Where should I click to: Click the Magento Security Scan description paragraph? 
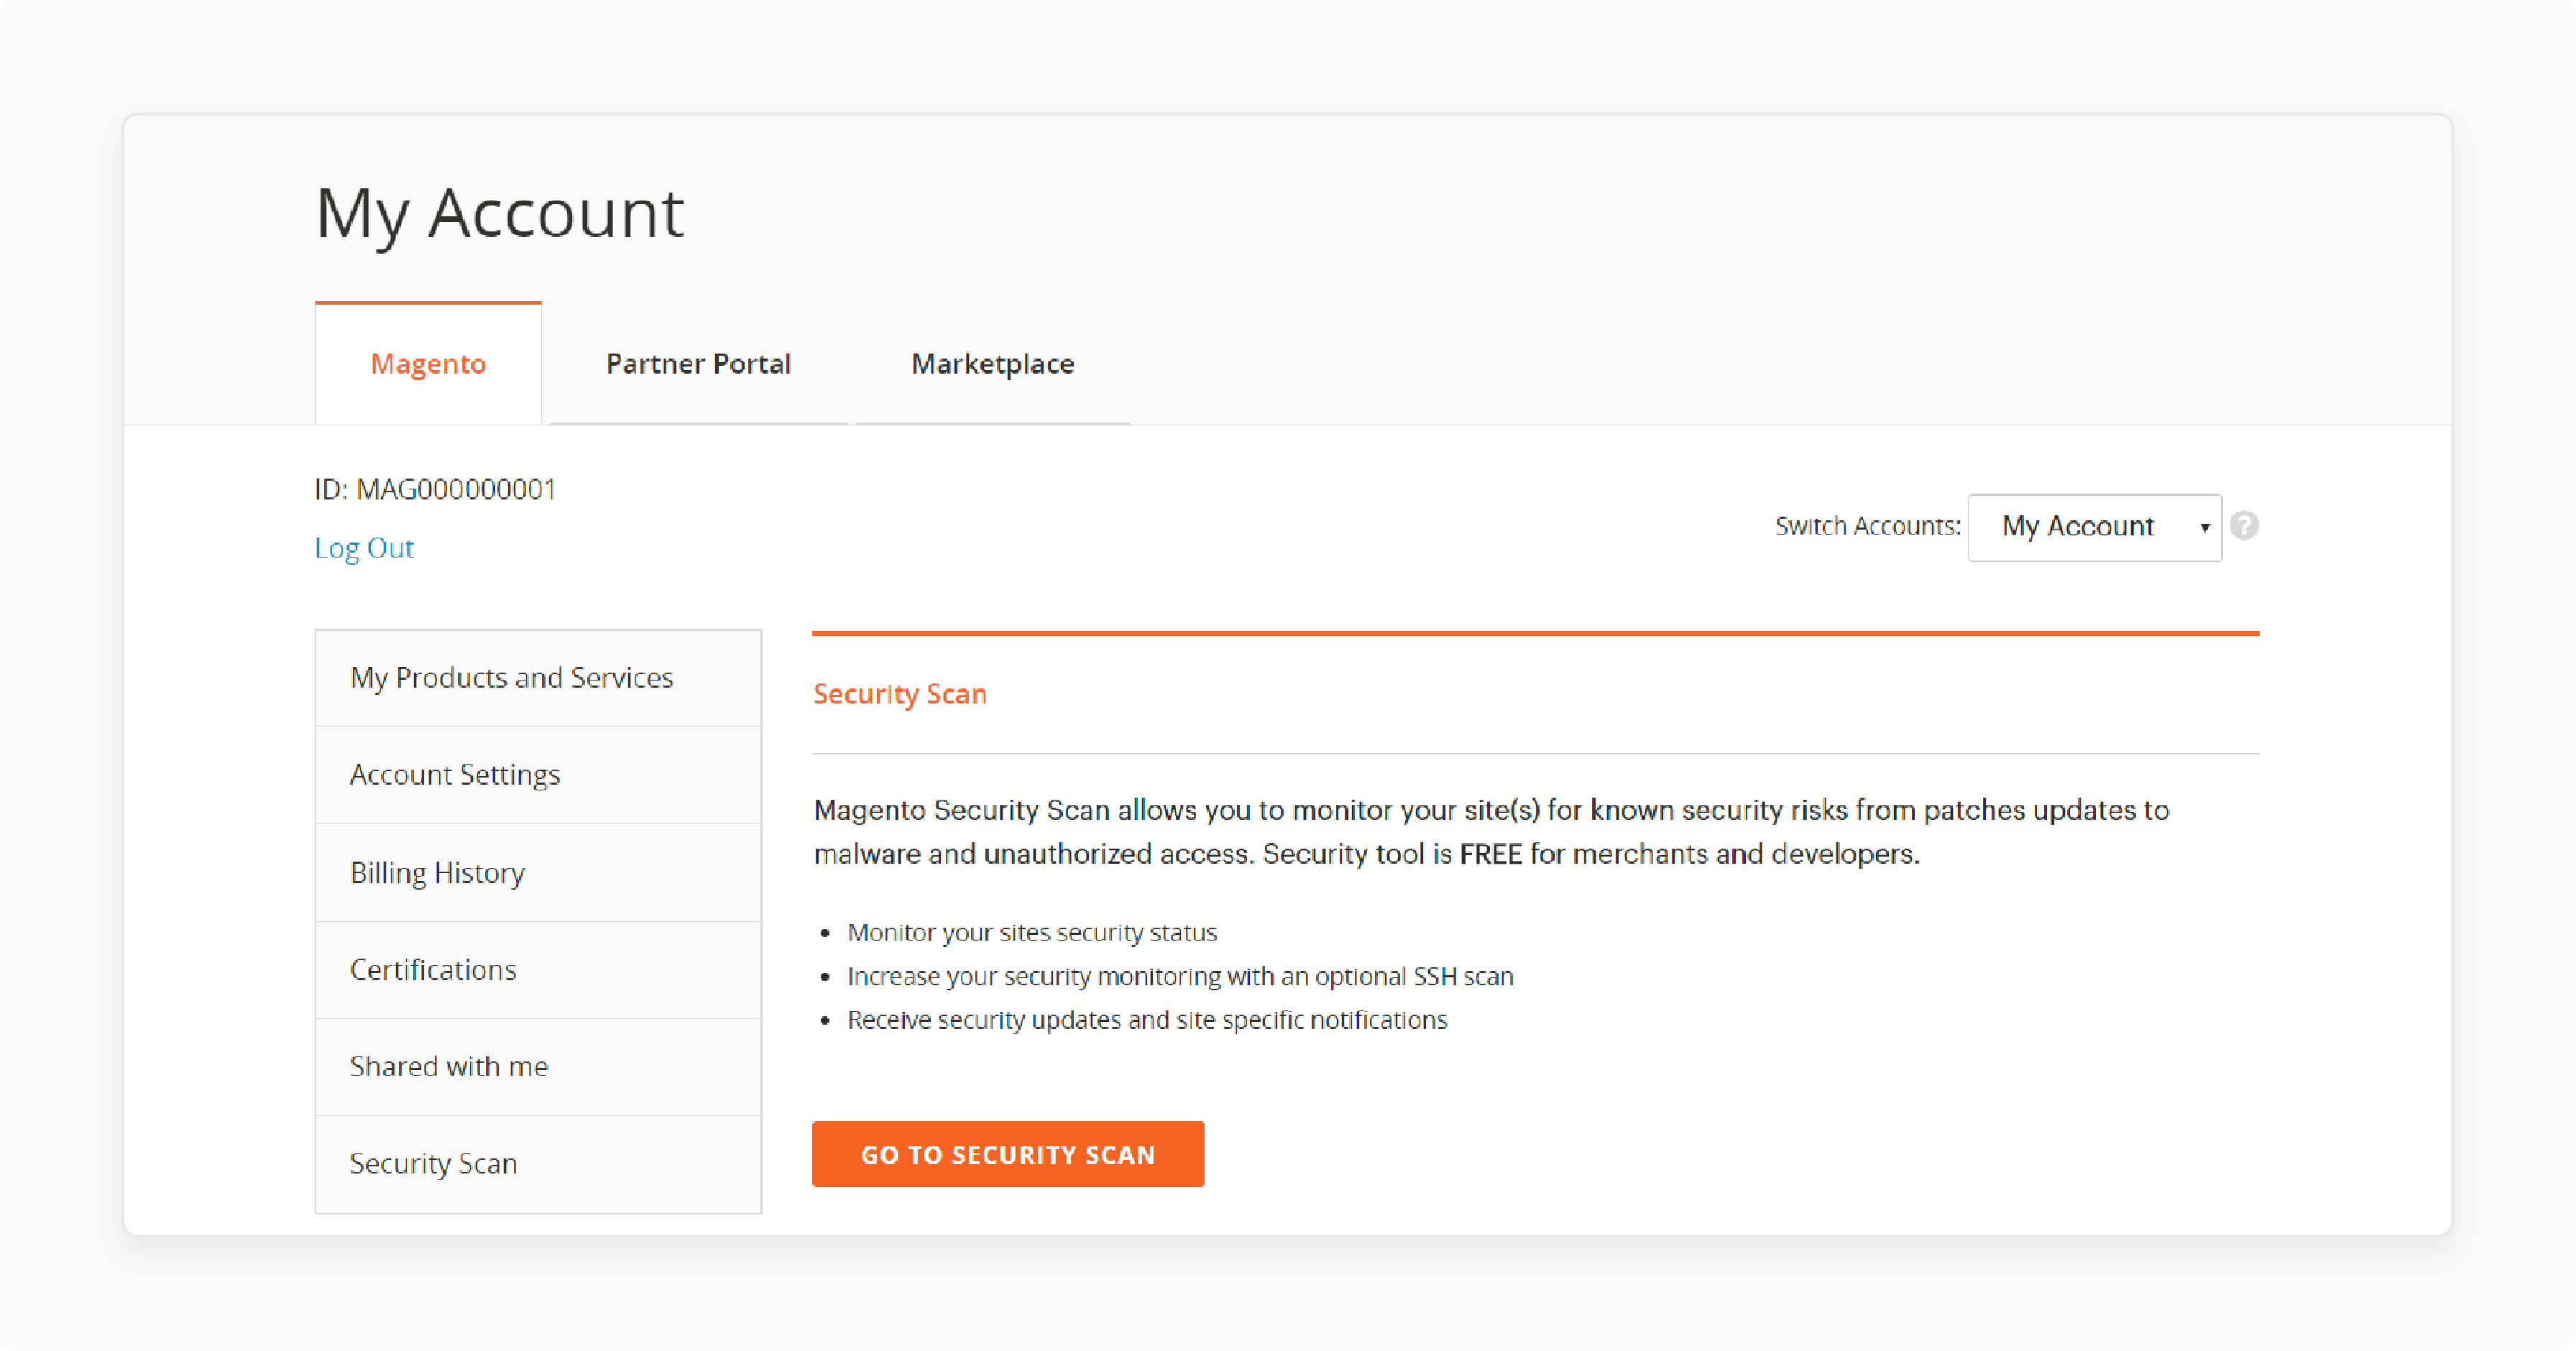coord(1491,832)
